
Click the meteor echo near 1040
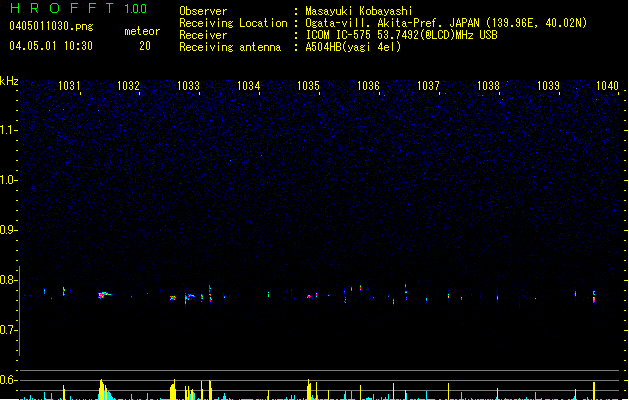tap(594, 297)
